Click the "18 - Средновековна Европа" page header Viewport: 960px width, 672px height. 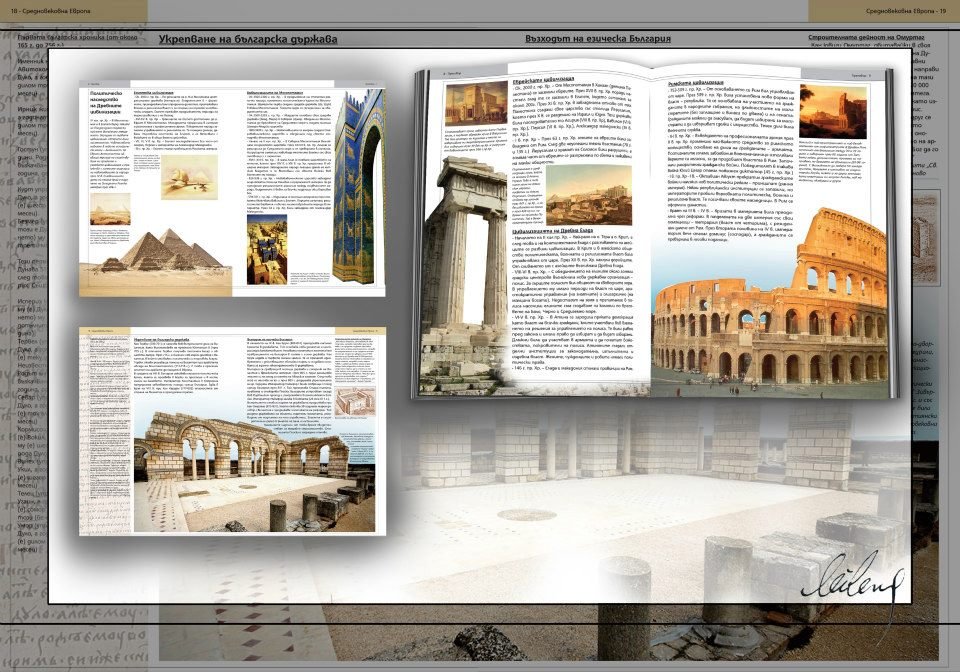50,11
